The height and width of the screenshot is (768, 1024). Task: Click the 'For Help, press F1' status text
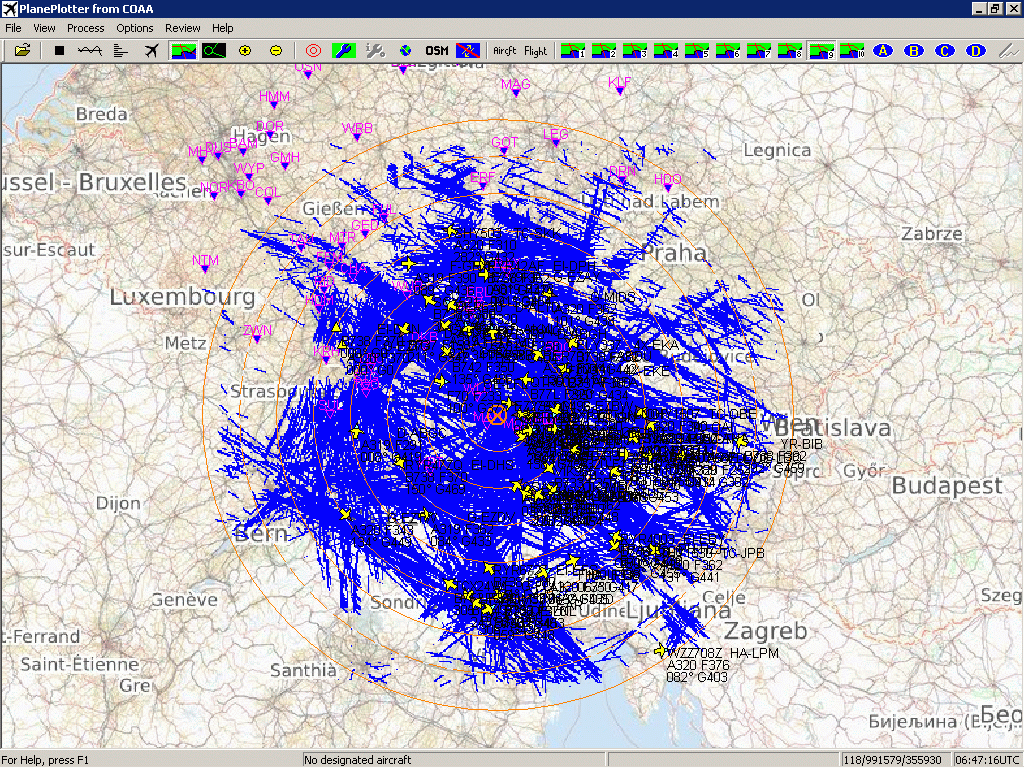pos(45,760)
